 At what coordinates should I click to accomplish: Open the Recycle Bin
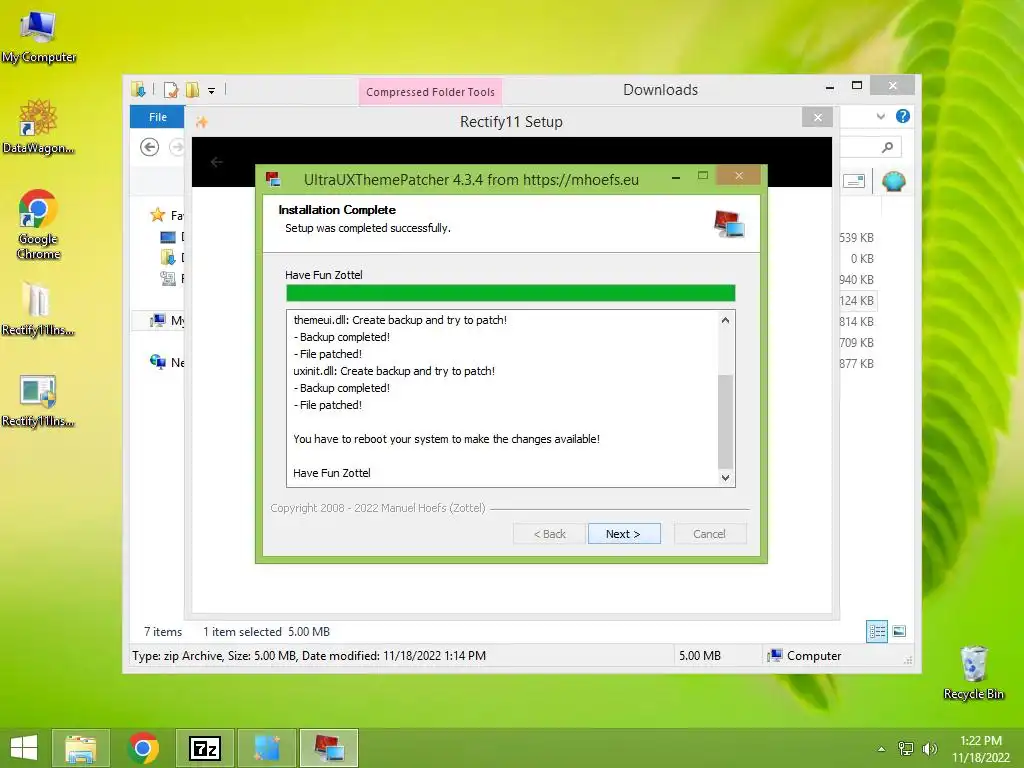click(973, 673)
